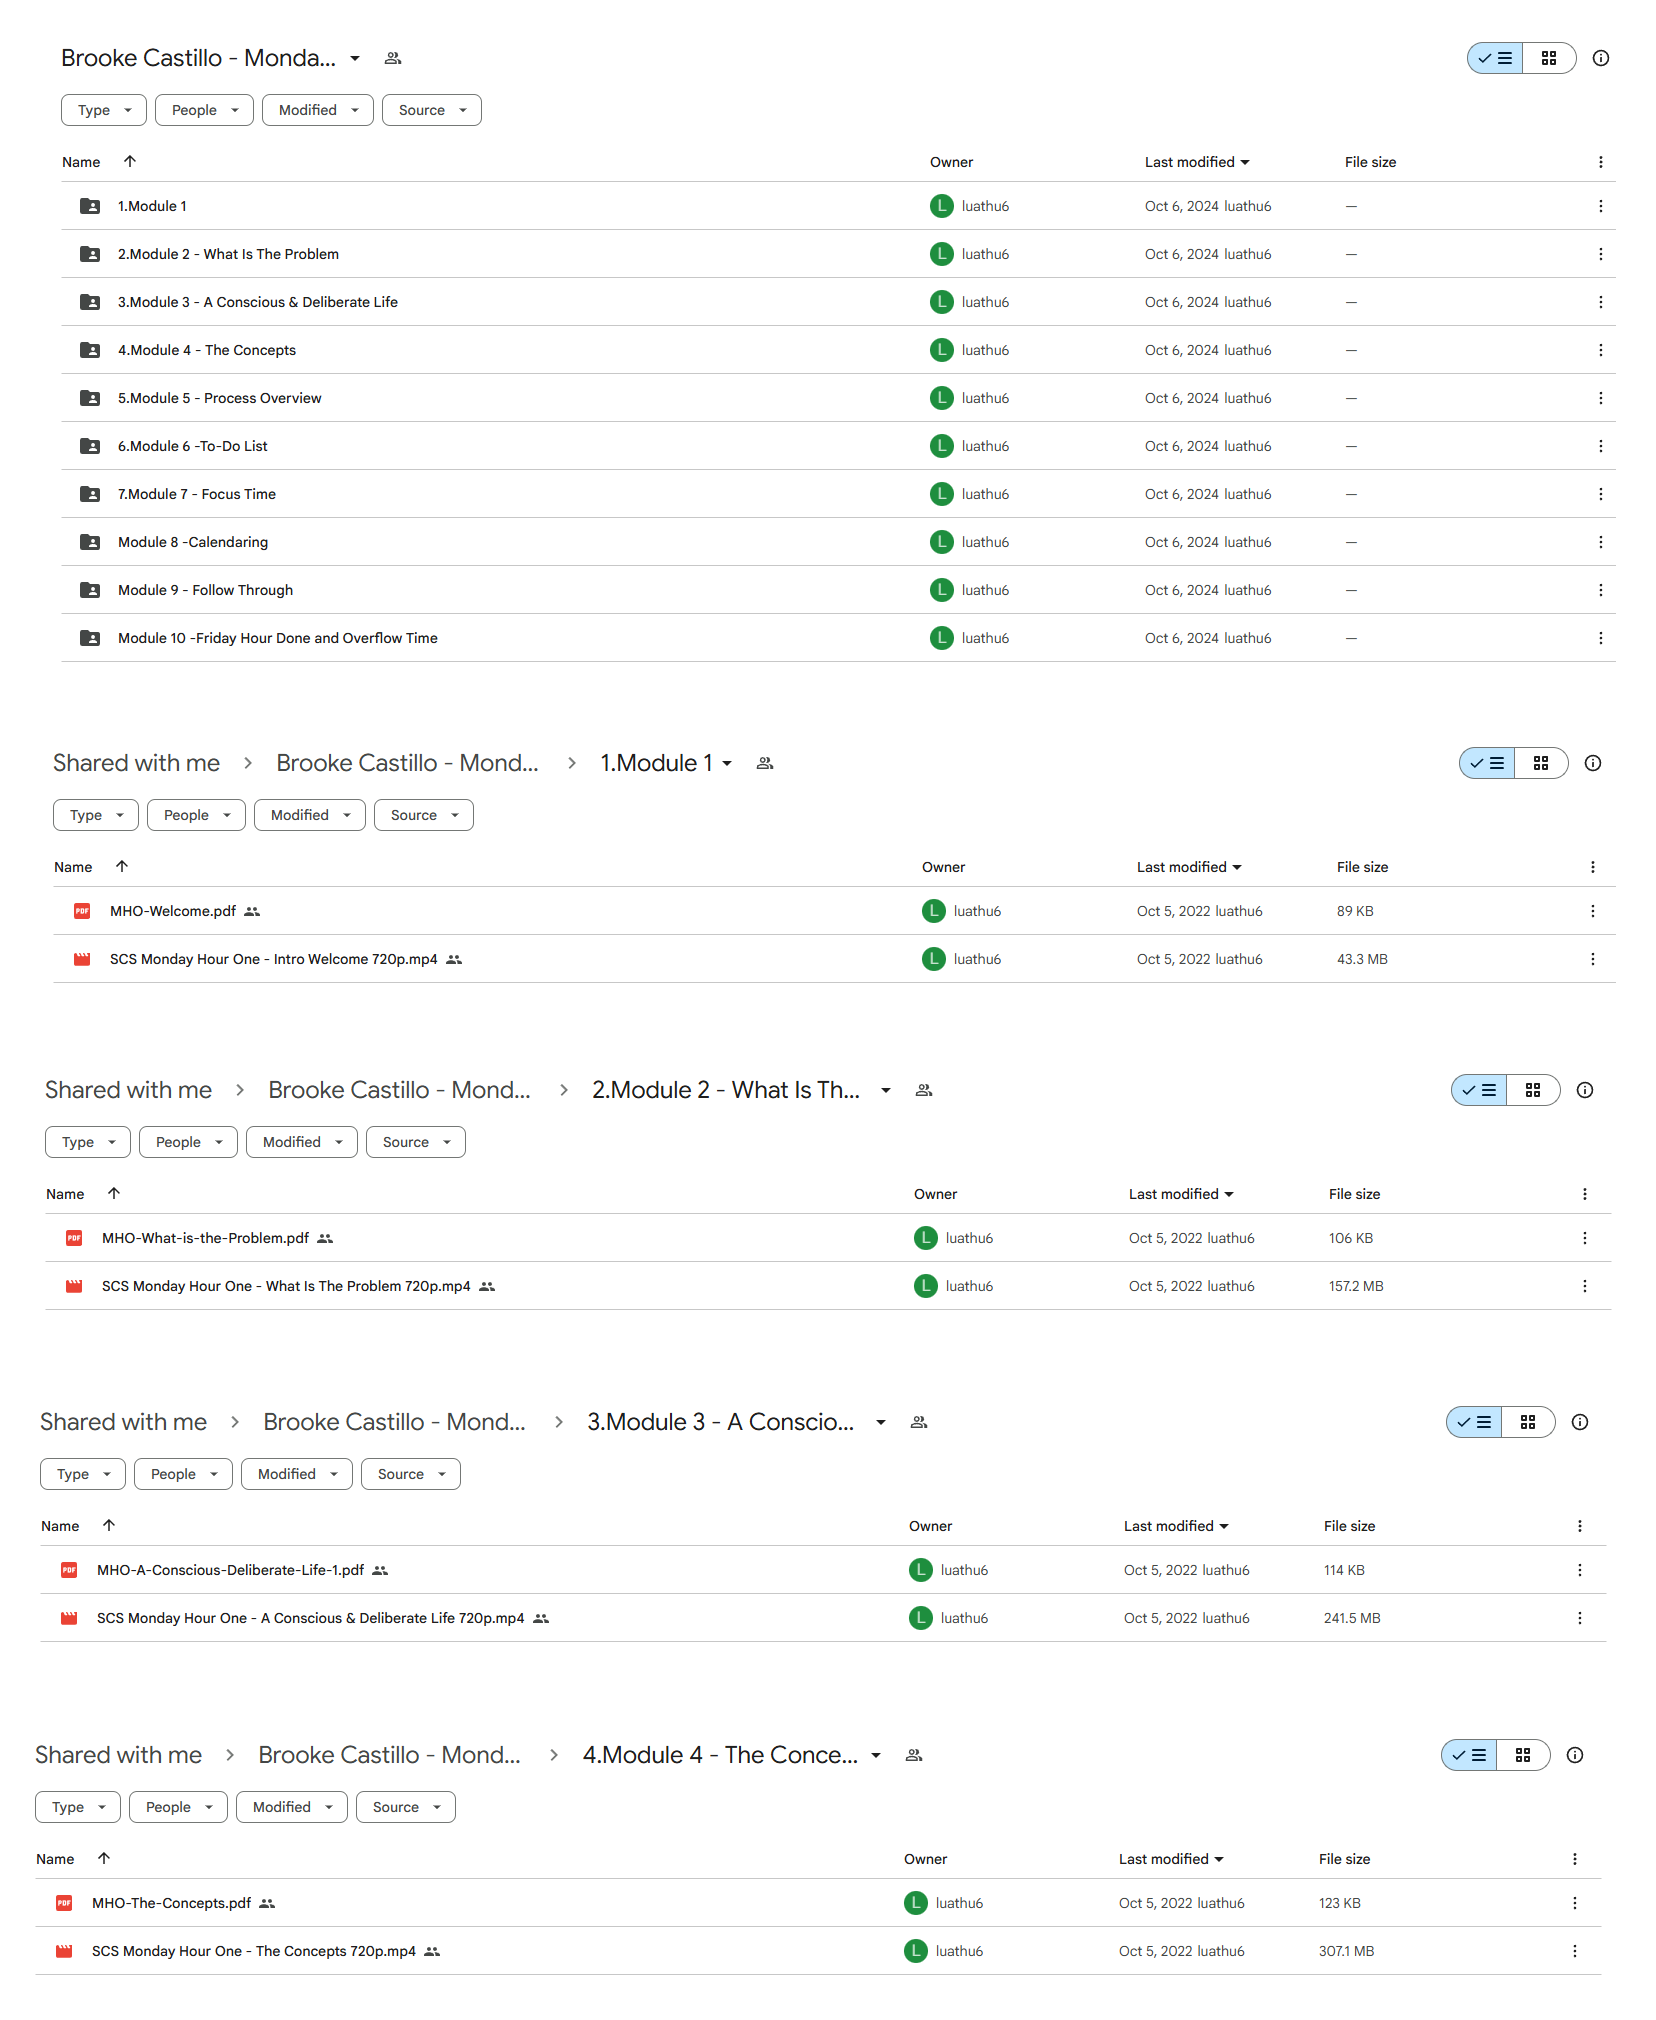This screenshot has height=2020, width=1656.
Task: Sort by Last modified in 2.Module 2 list header
Action: click(x=1181, y=1194)
